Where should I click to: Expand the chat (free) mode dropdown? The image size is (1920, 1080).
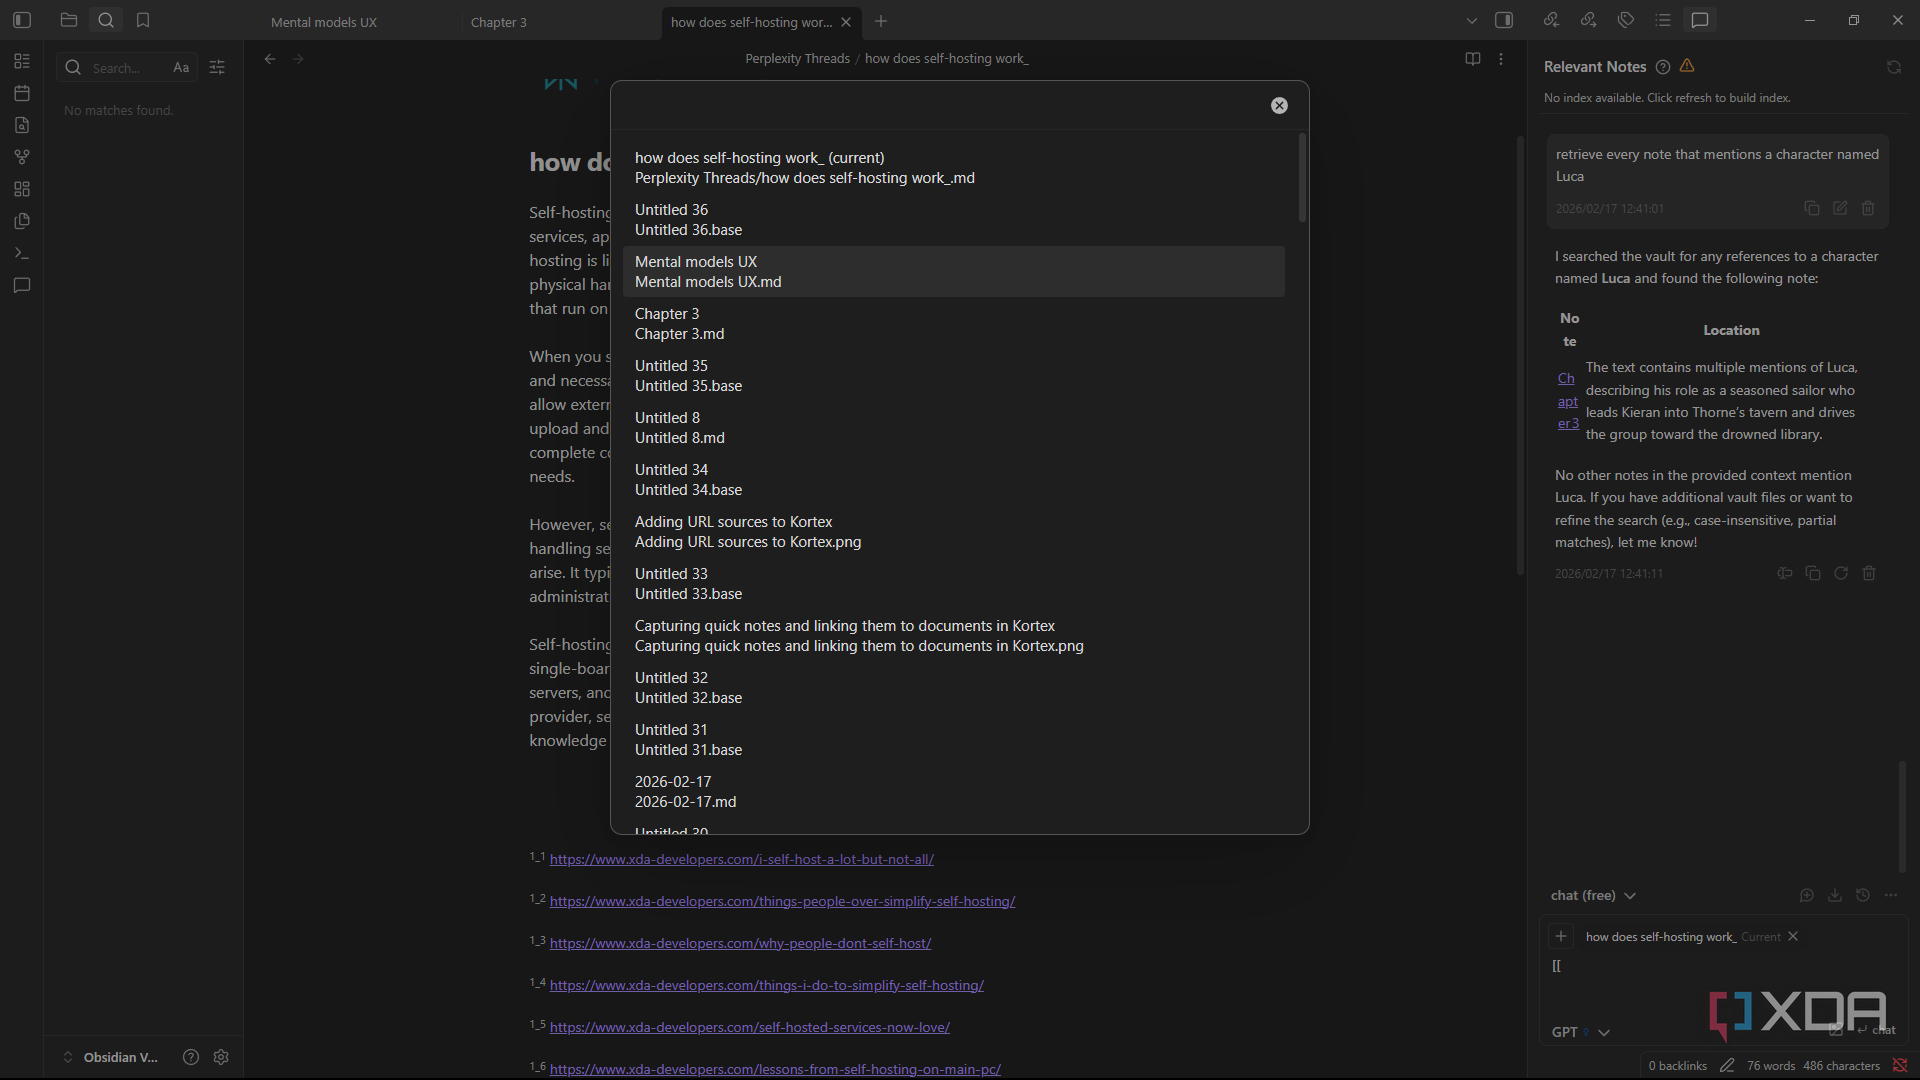point(1593,896)
